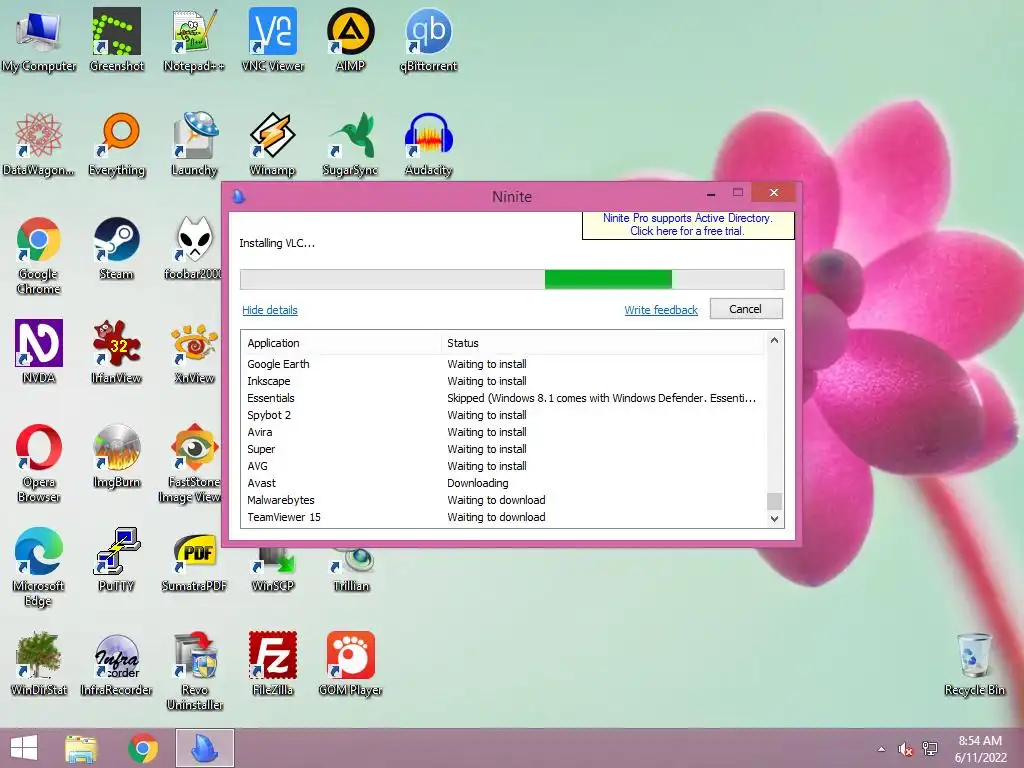
Task: Select the Trillian desktop shortcut
Action: tap(351, 569)
